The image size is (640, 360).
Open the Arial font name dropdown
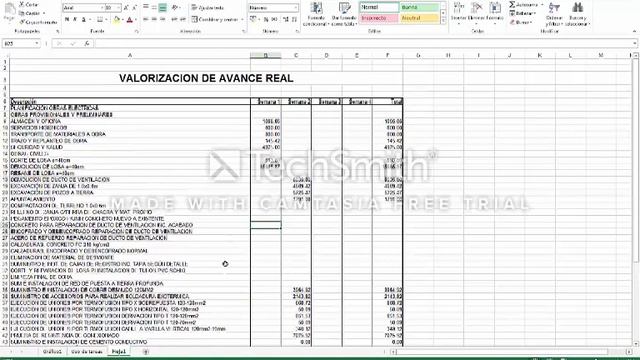(x=102, y=8)
